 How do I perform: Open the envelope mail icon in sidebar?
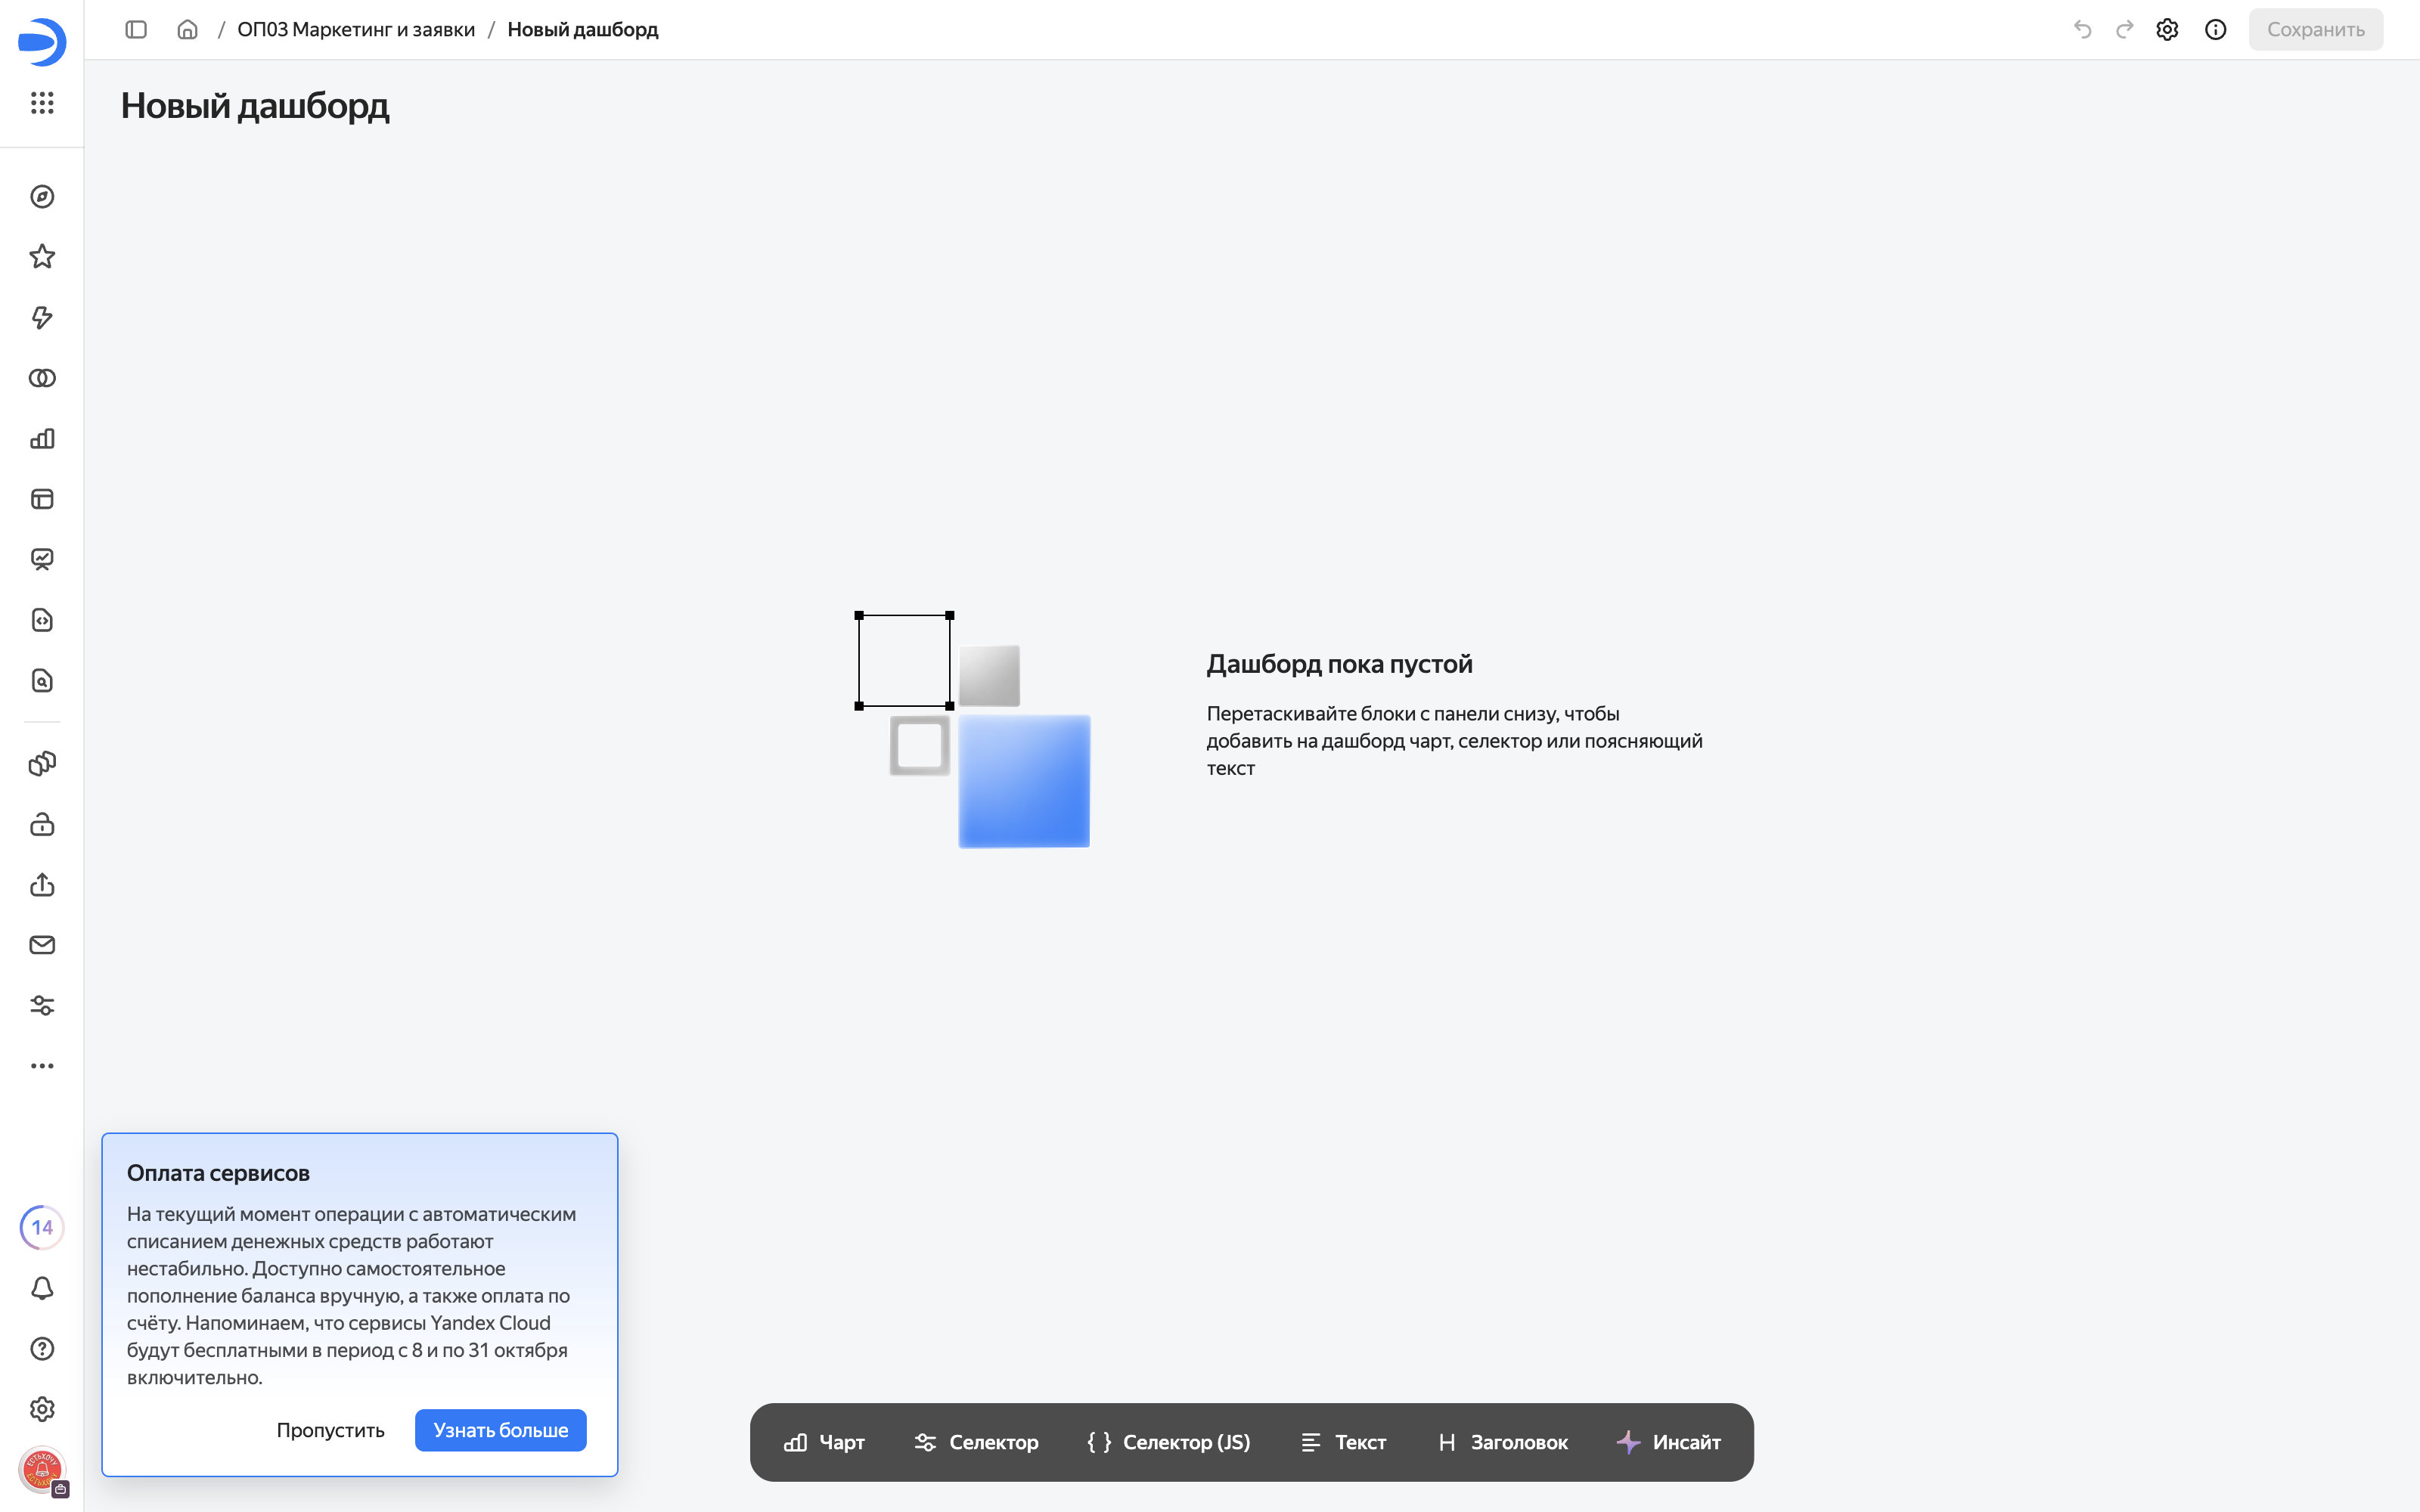42,945
